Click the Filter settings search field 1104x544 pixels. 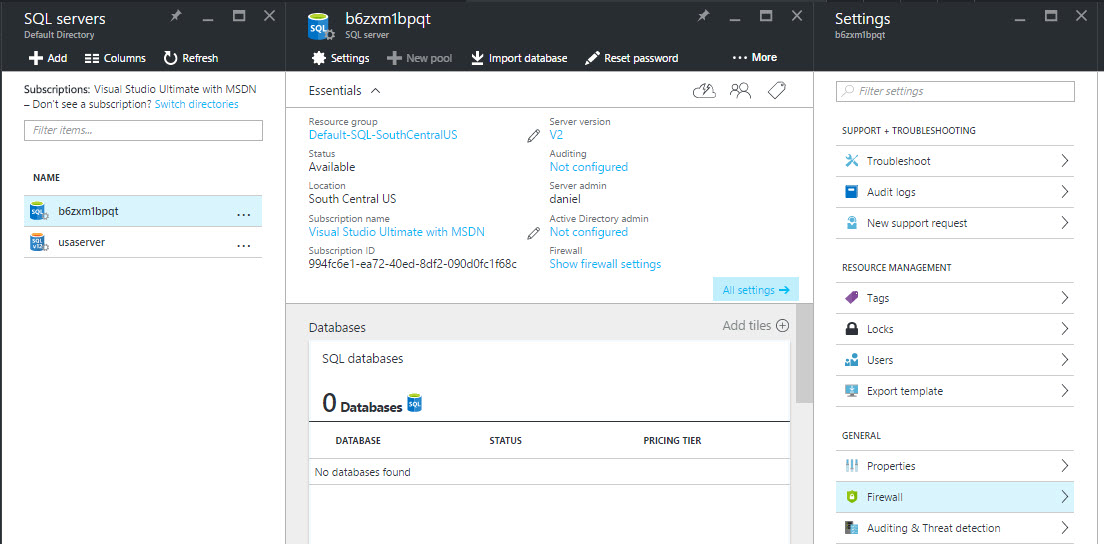pos(955,91)
